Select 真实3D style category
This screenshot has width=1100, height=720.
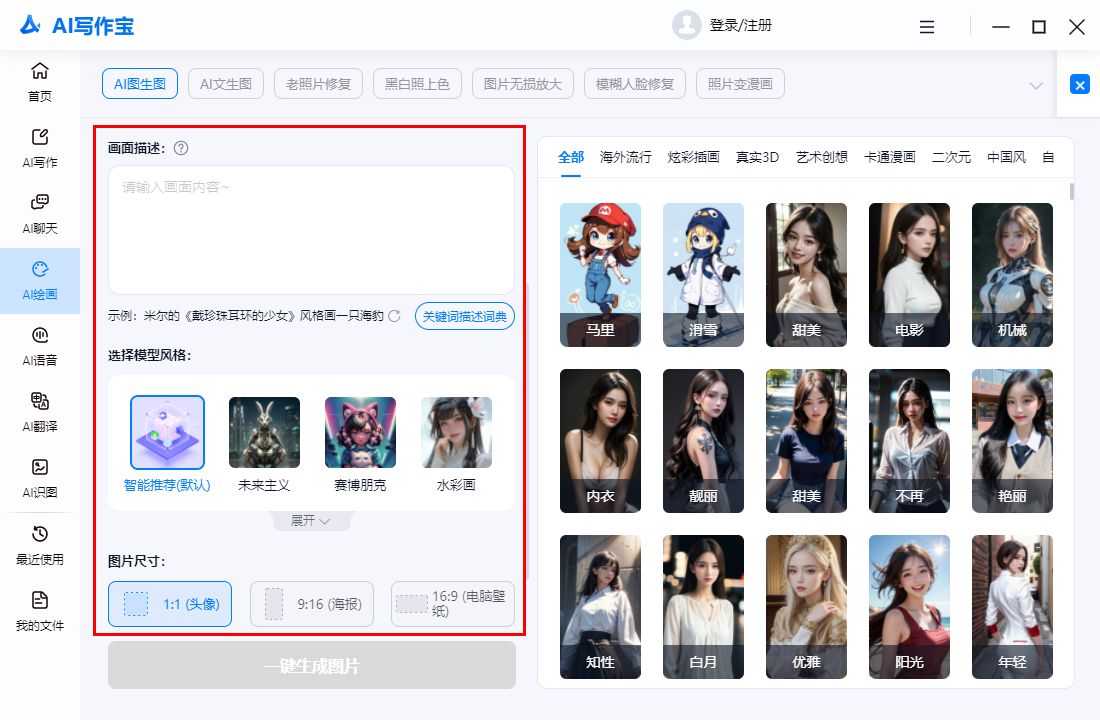point(758,157)
